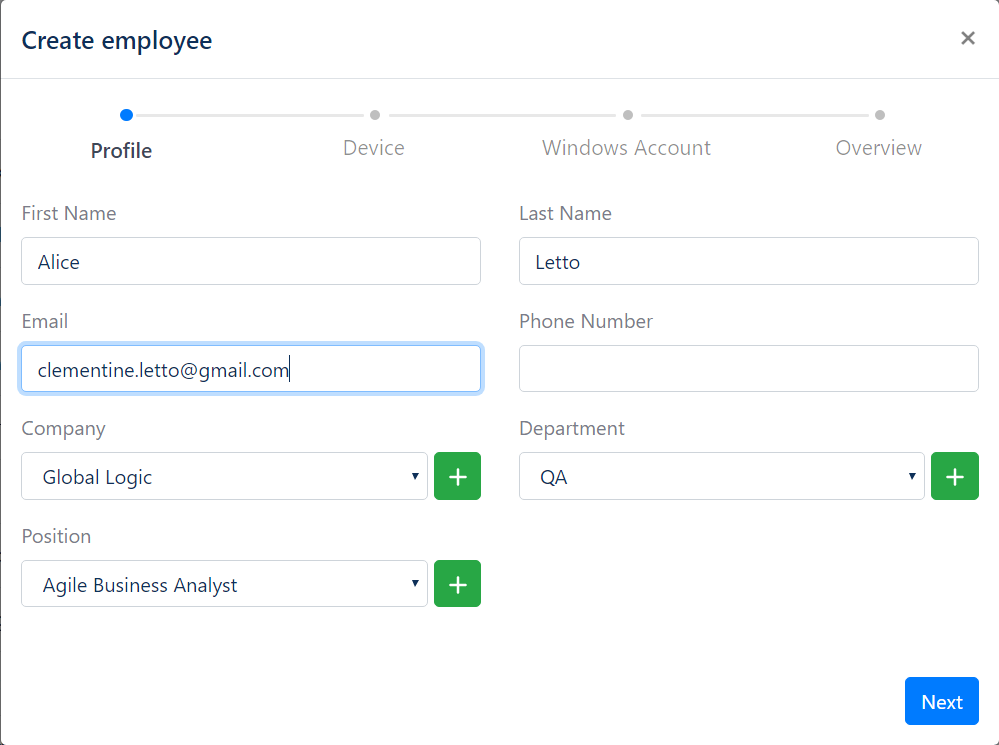Close the Create employee dialog
Screen dimensions: 999x745
[968, 38]
